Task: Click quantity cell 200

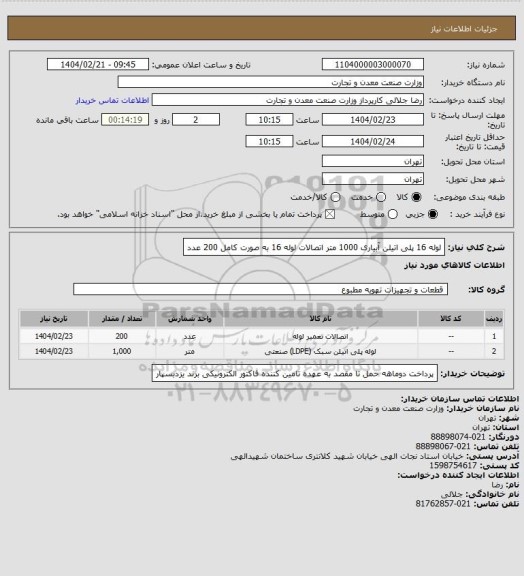Action: [x=122, y=336]
